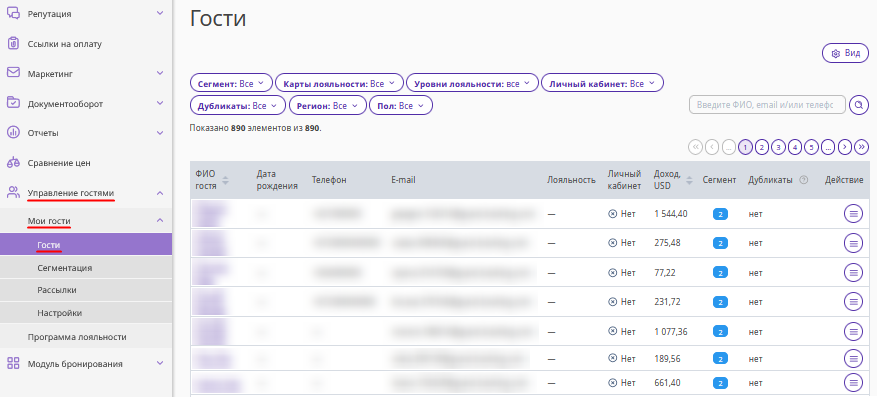Open the Рассылки submenu item
Screen dimensions: 877x397
(x=86, y=290)
